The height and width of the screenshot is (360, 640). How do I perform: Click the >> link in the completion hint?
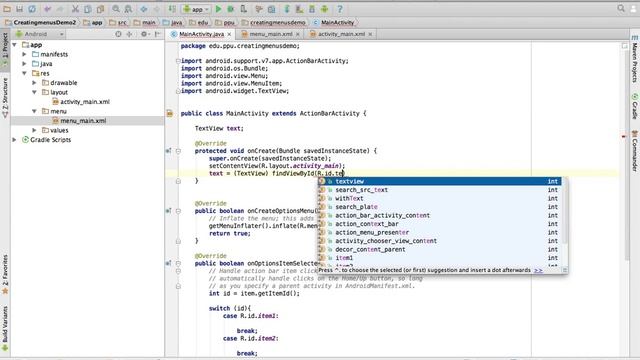pyautogui.click(x=538, y=270)
